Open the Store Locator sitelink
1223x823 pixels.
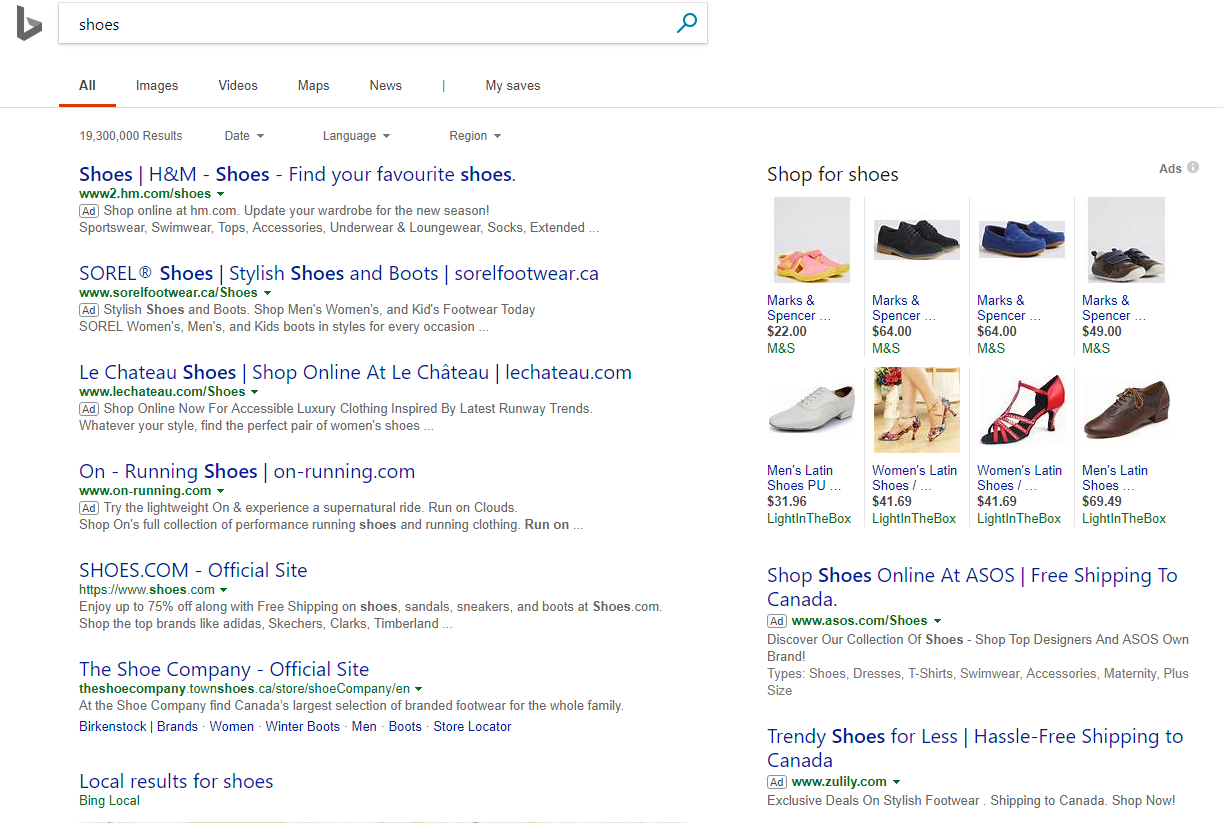click(x=472, y=727)
